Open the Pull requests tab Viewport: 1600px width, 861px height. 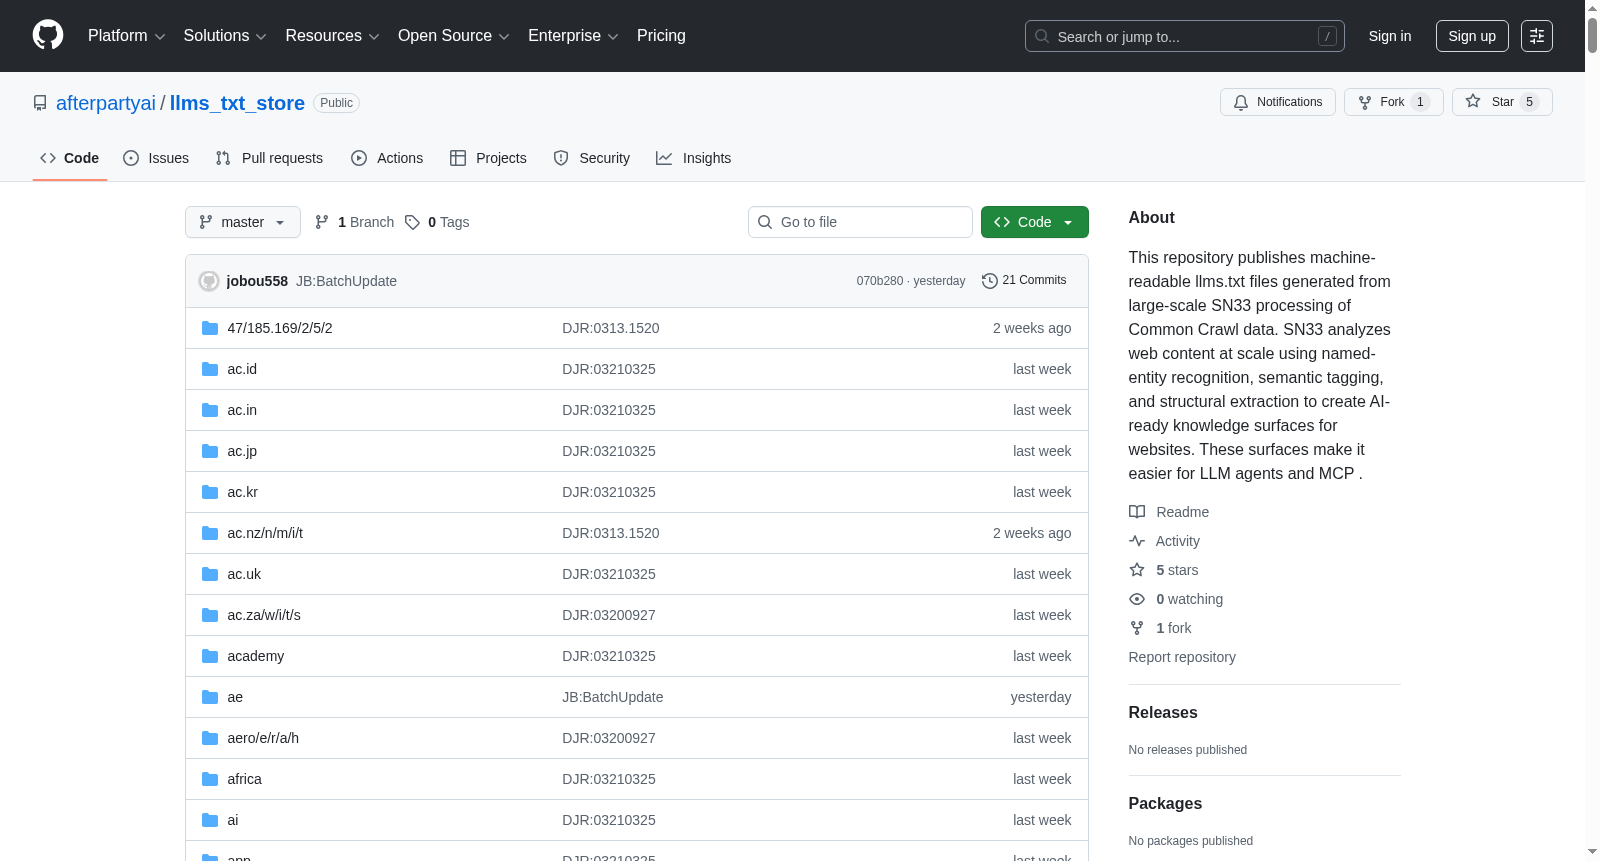tap(269, 158)
